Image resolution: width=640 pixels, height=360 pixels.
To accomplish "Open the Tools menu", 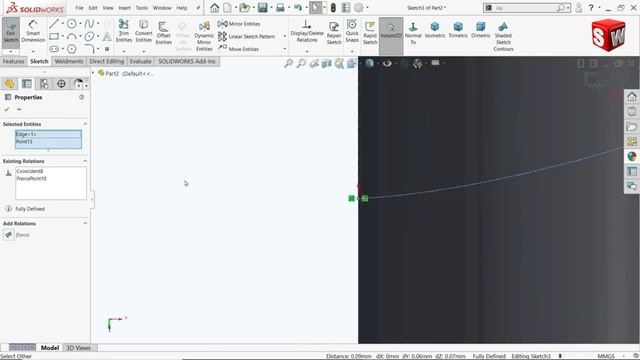I will click(142, 8).
